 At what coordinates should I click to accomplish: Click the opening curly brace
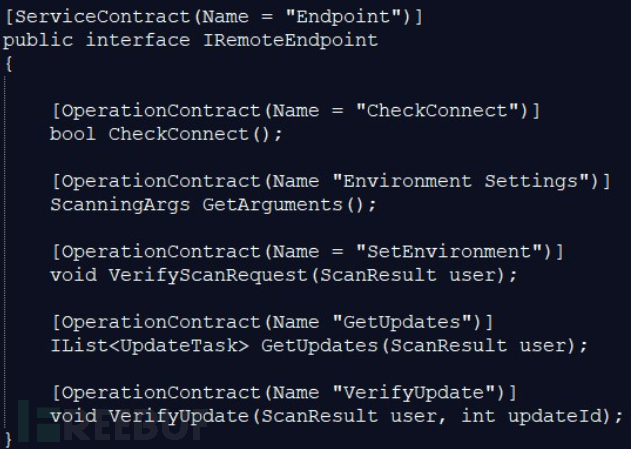point(8,63)
